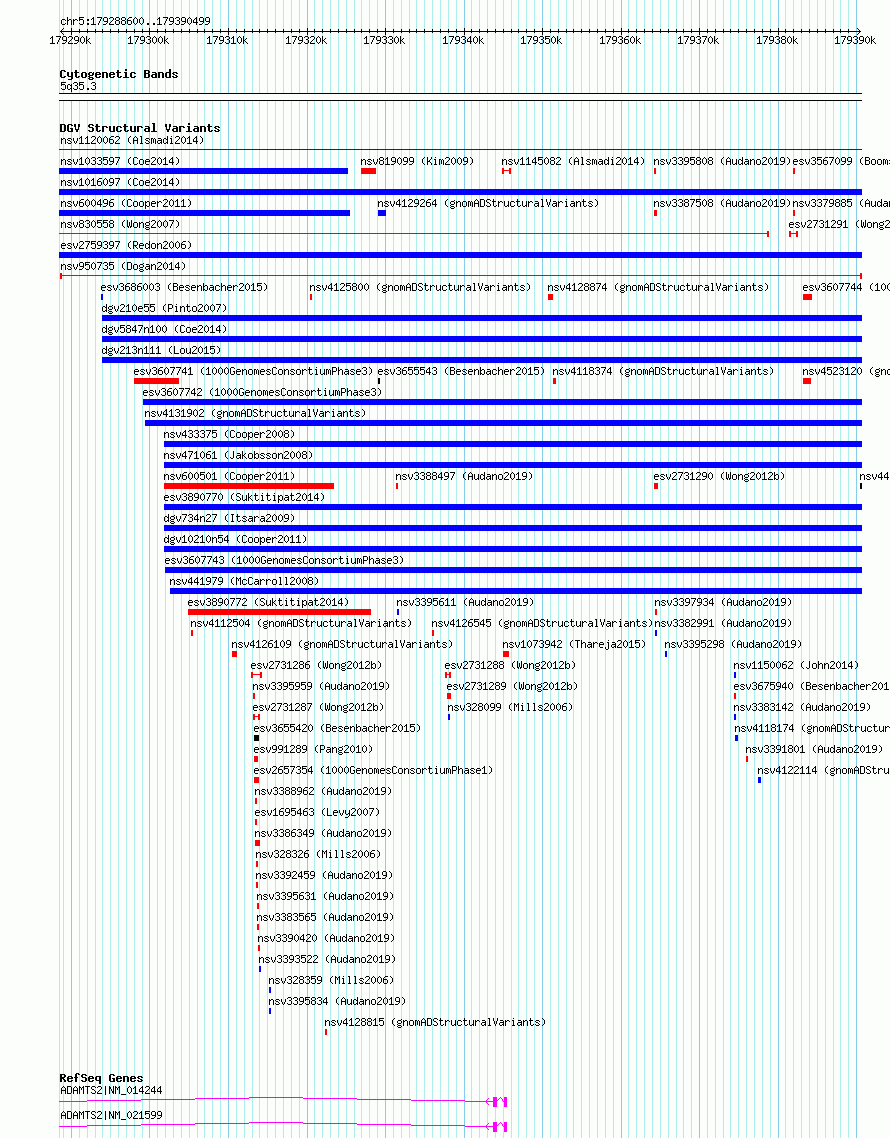
Task: Open variant nsv3388497 (Audano2019)
Action: (464, 477)
